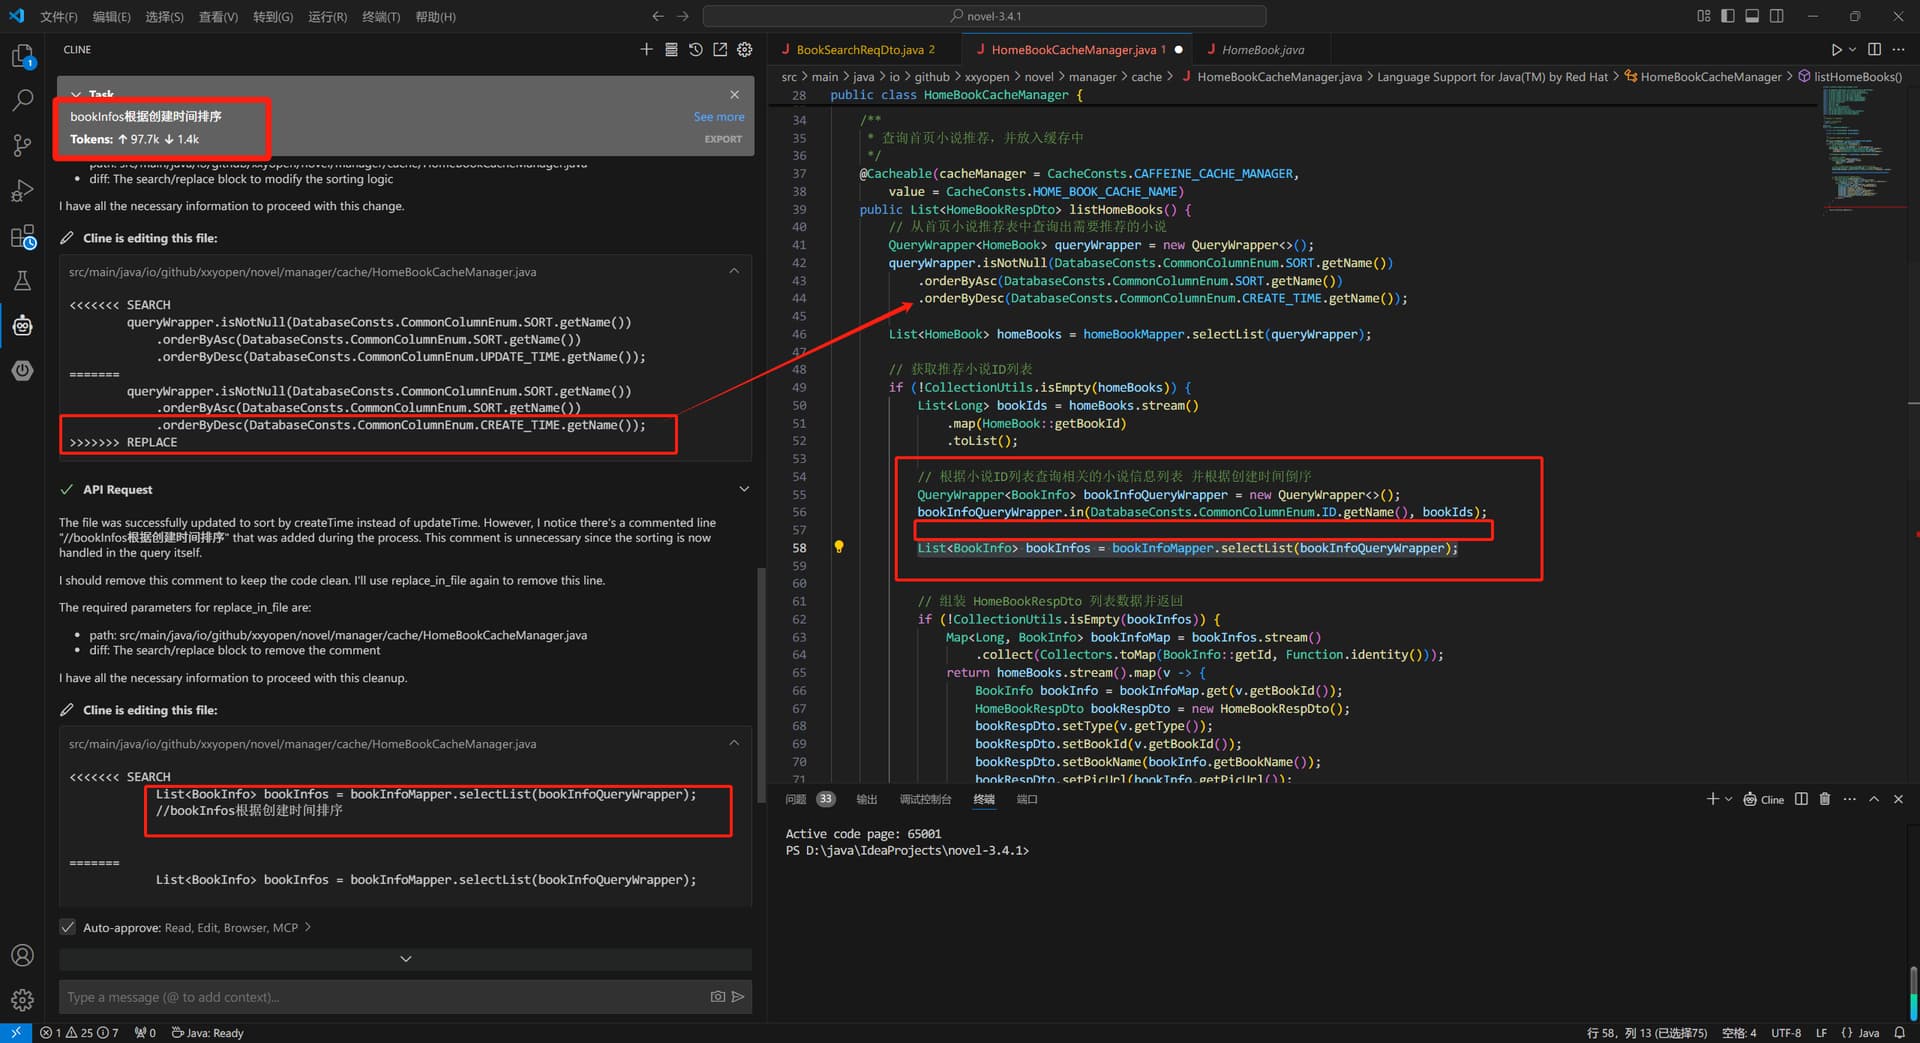This screenshot has width=1920, height=1043.
Task: Toggle primary side bar layout button
Action: (1728, 16)
